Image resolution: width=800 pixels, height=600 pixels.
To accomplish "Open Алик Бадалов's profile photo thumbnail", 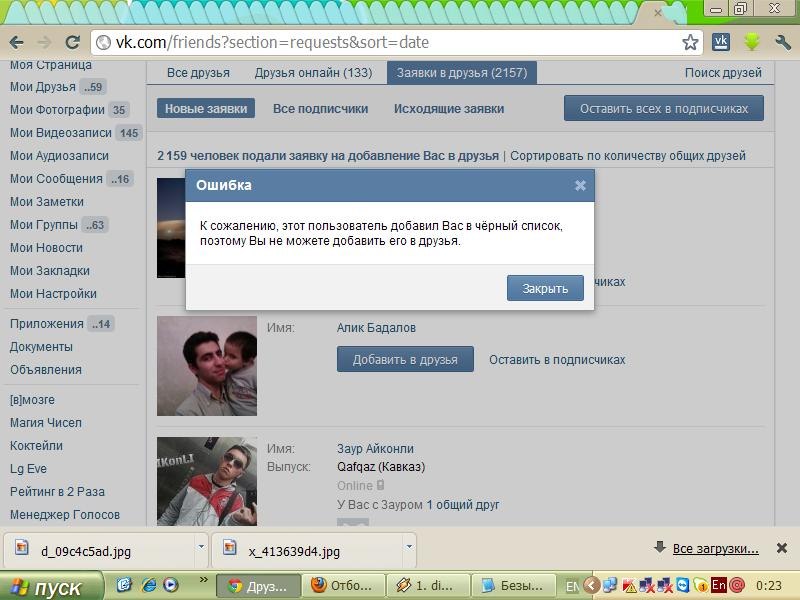I will coord(207,366).
